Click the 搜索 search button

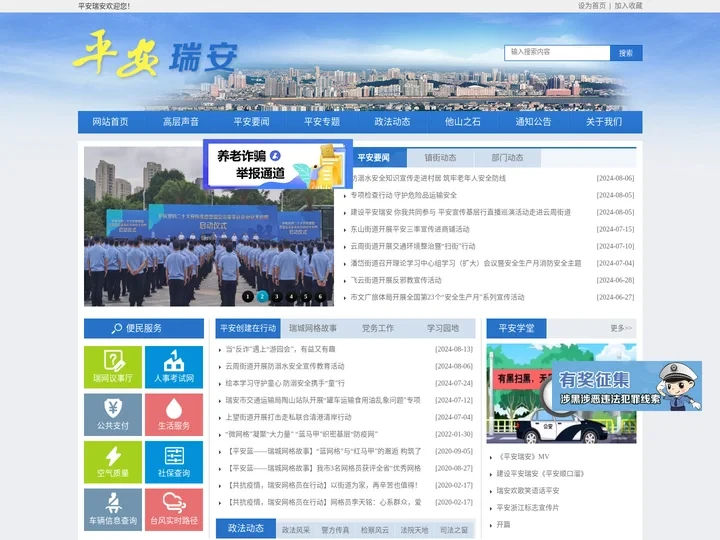pos(626,53)
